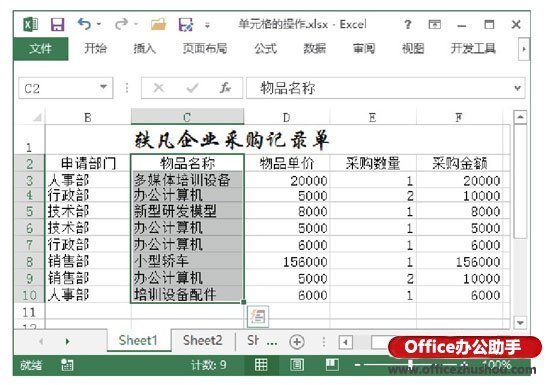Click the Redo arrow icon
The height and width of the screenshot is (385, 550).
pyautogui.click(x=121, y=24)
